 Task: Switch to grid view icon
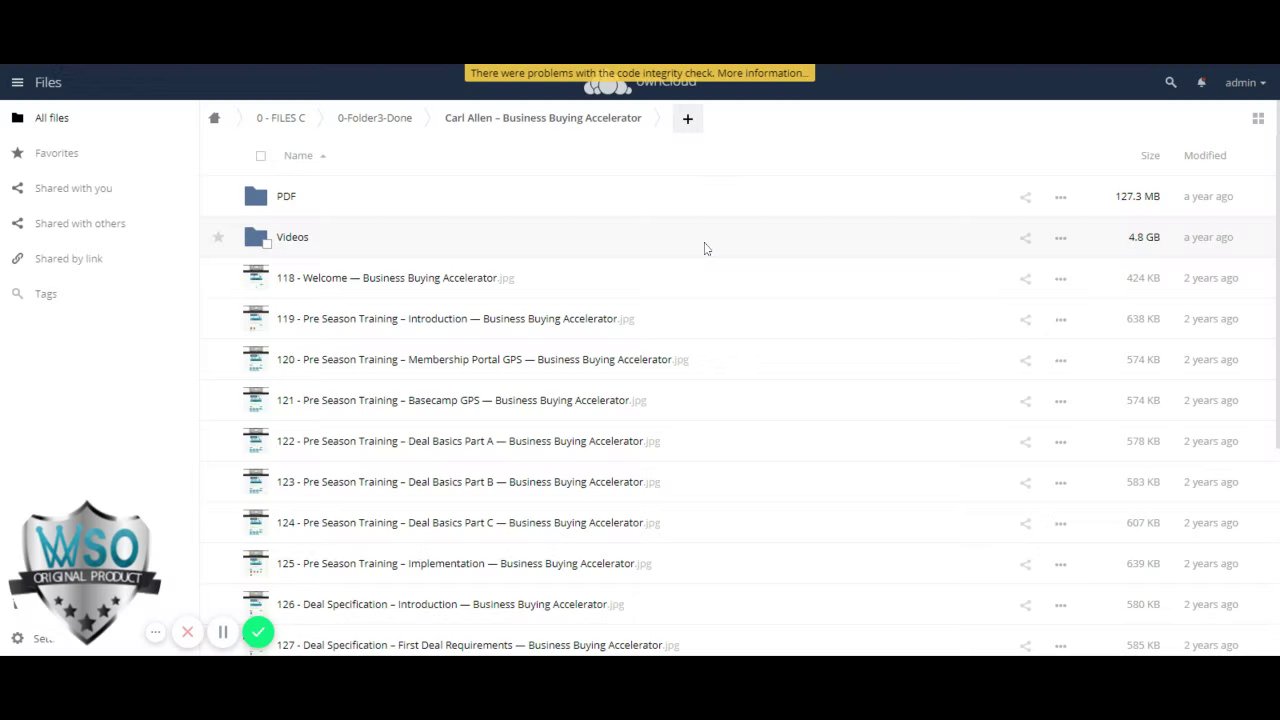(x=1258, y=119)
